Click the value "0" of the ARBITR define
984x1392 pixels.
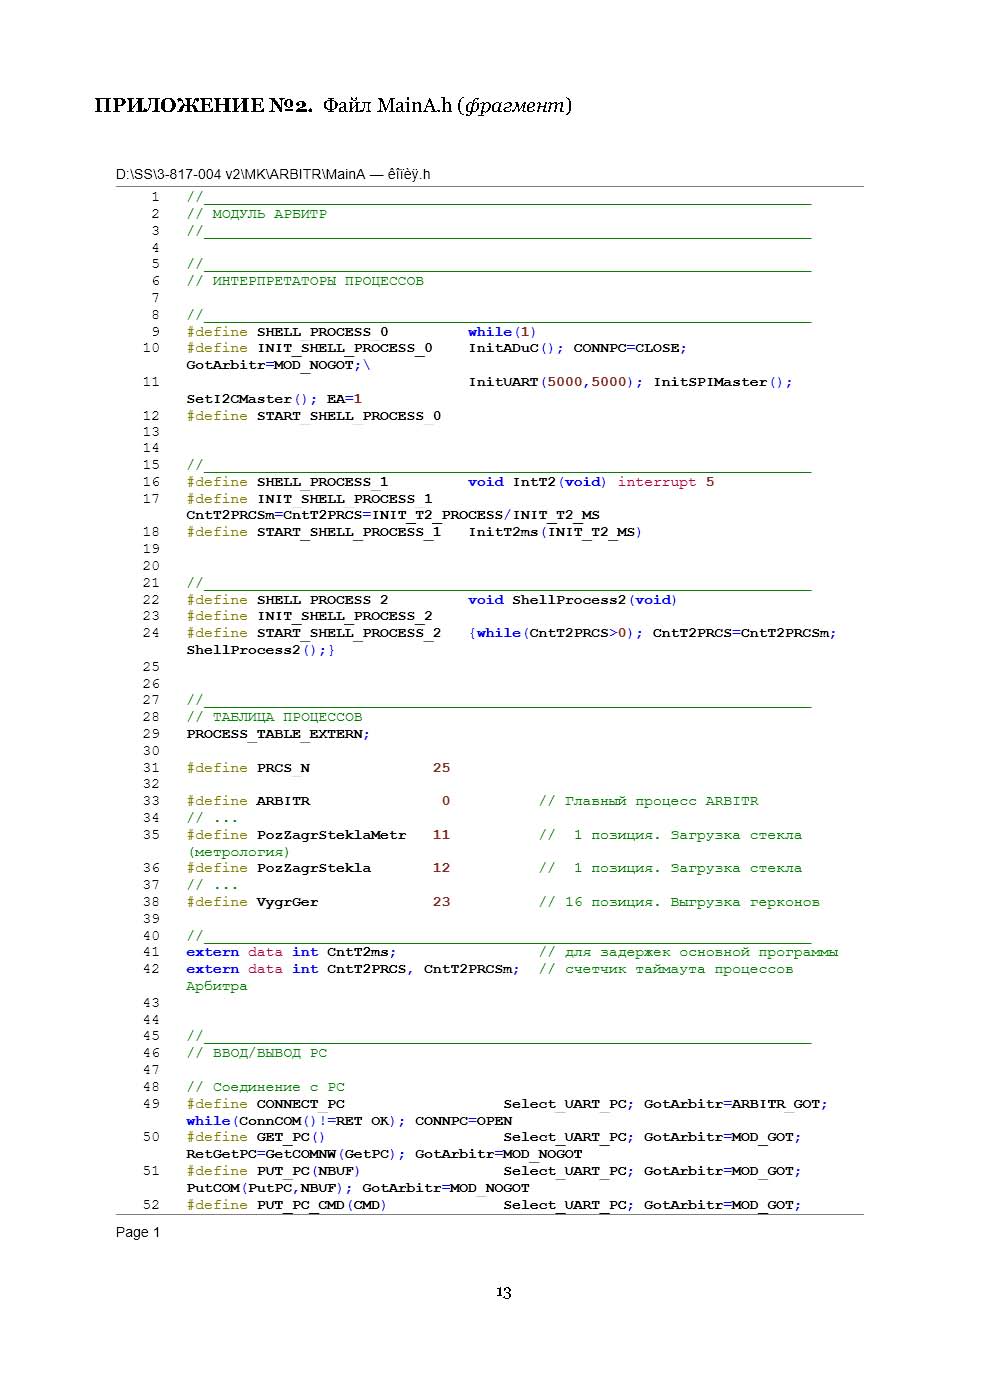[446, 801]
